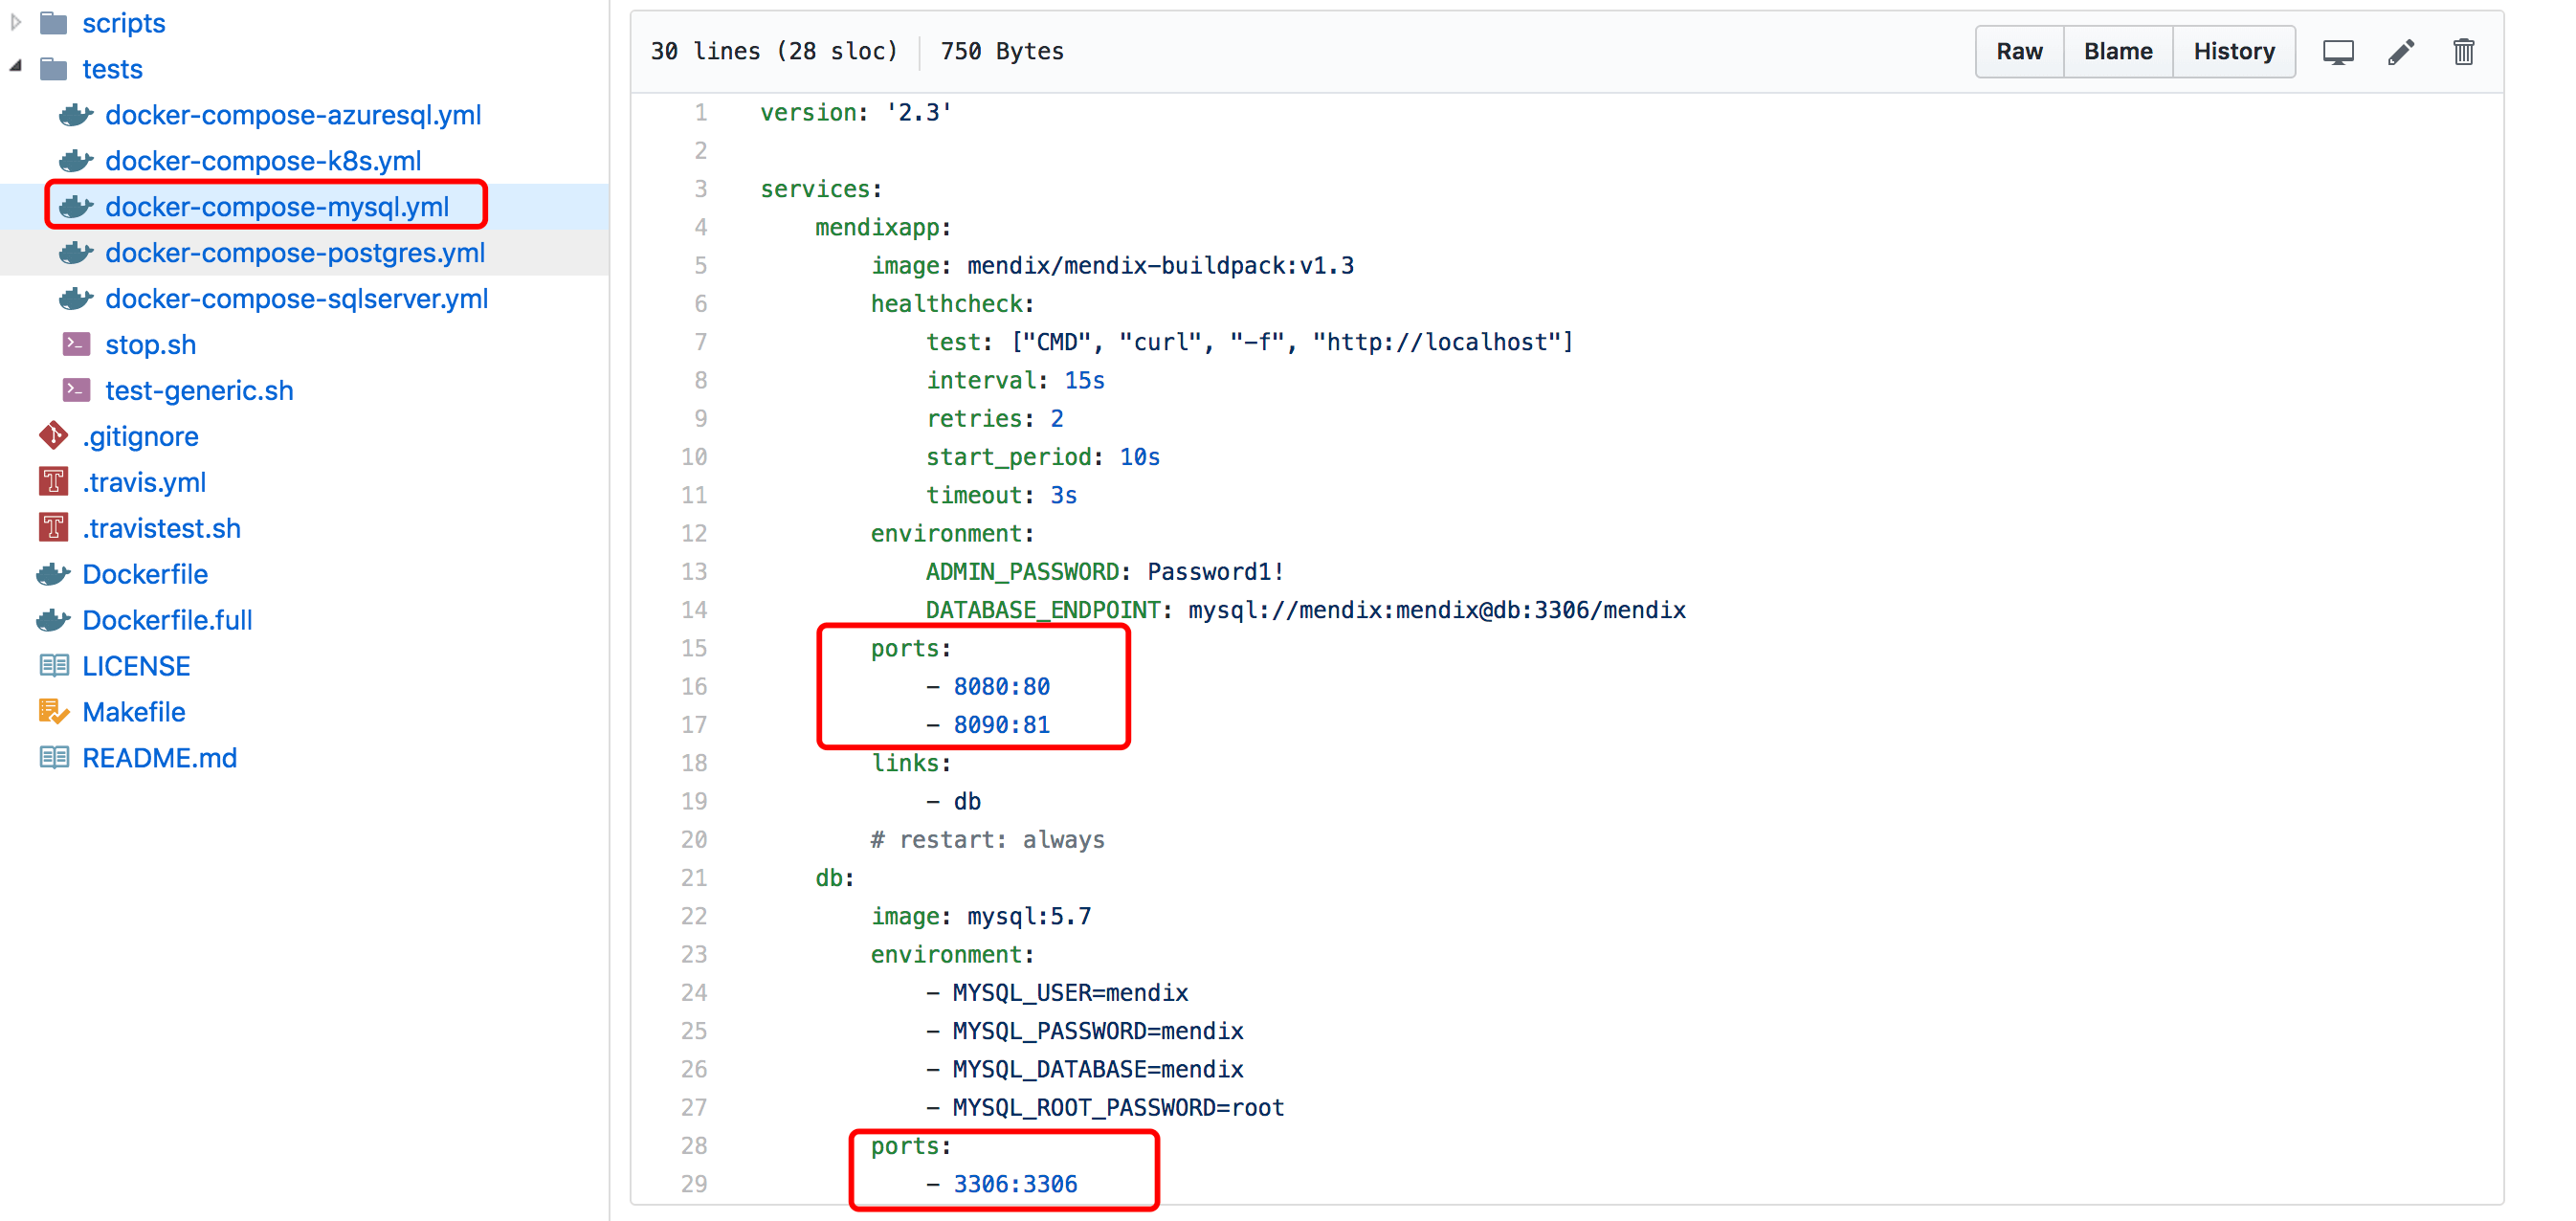The width and height of the screenshot is (2576, 1221).
Task: Open docker-compose-sqlserver.yml file
Action: coord(297,299)
